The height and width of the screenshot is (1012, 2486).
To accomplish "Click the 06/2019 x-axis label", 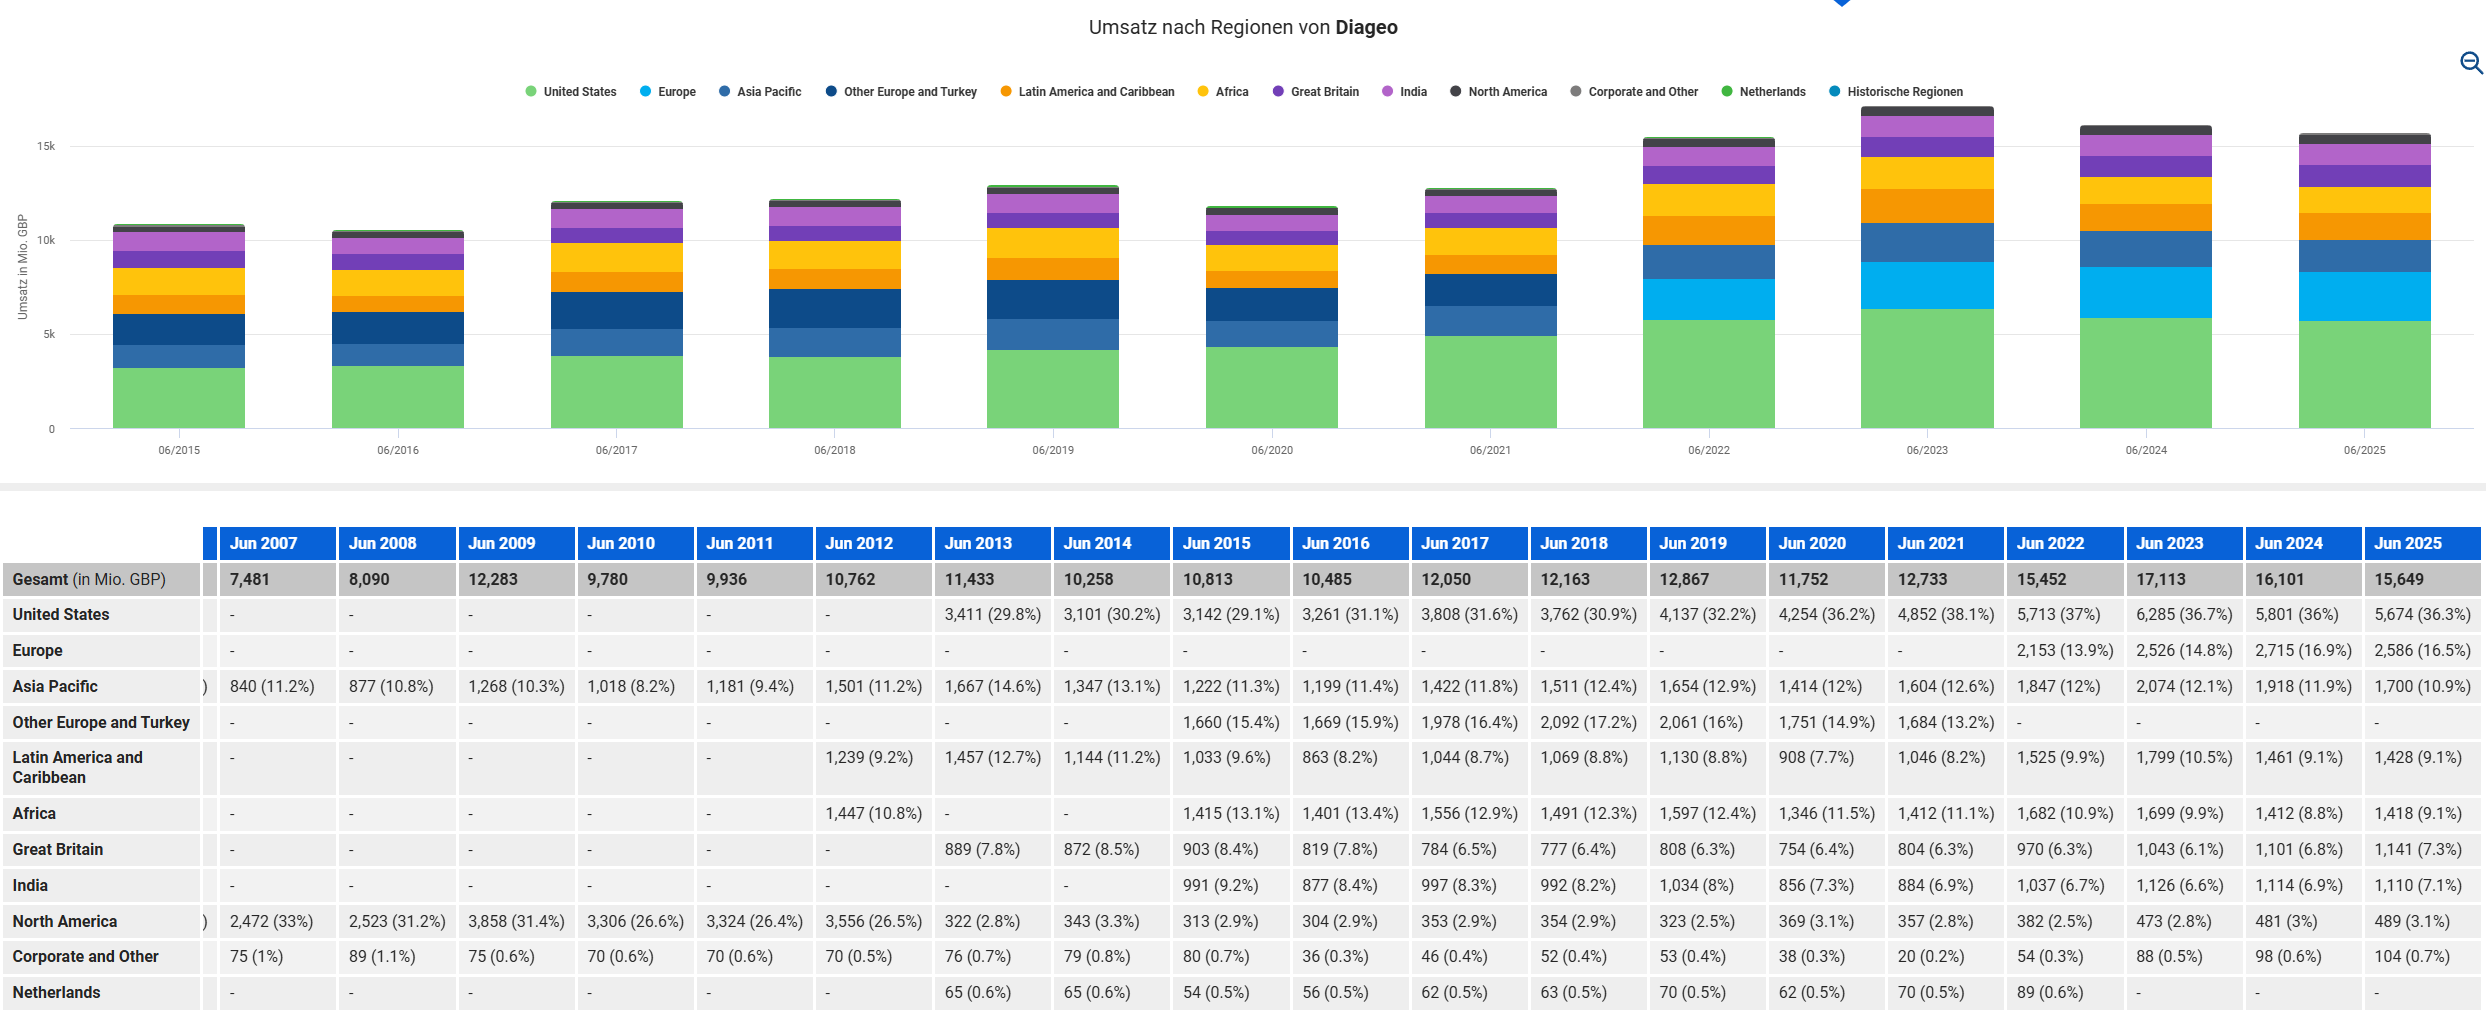I will 1053,450.
